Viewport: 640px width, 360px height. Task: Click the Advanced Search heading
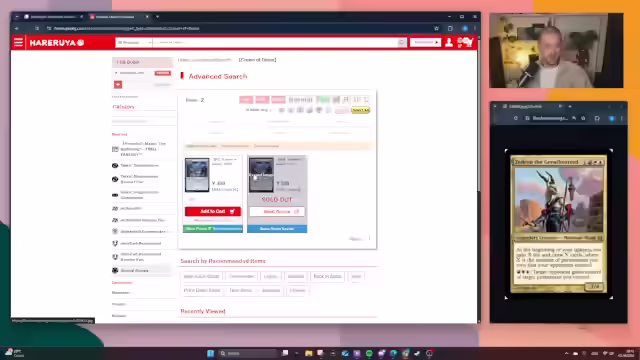218,76
